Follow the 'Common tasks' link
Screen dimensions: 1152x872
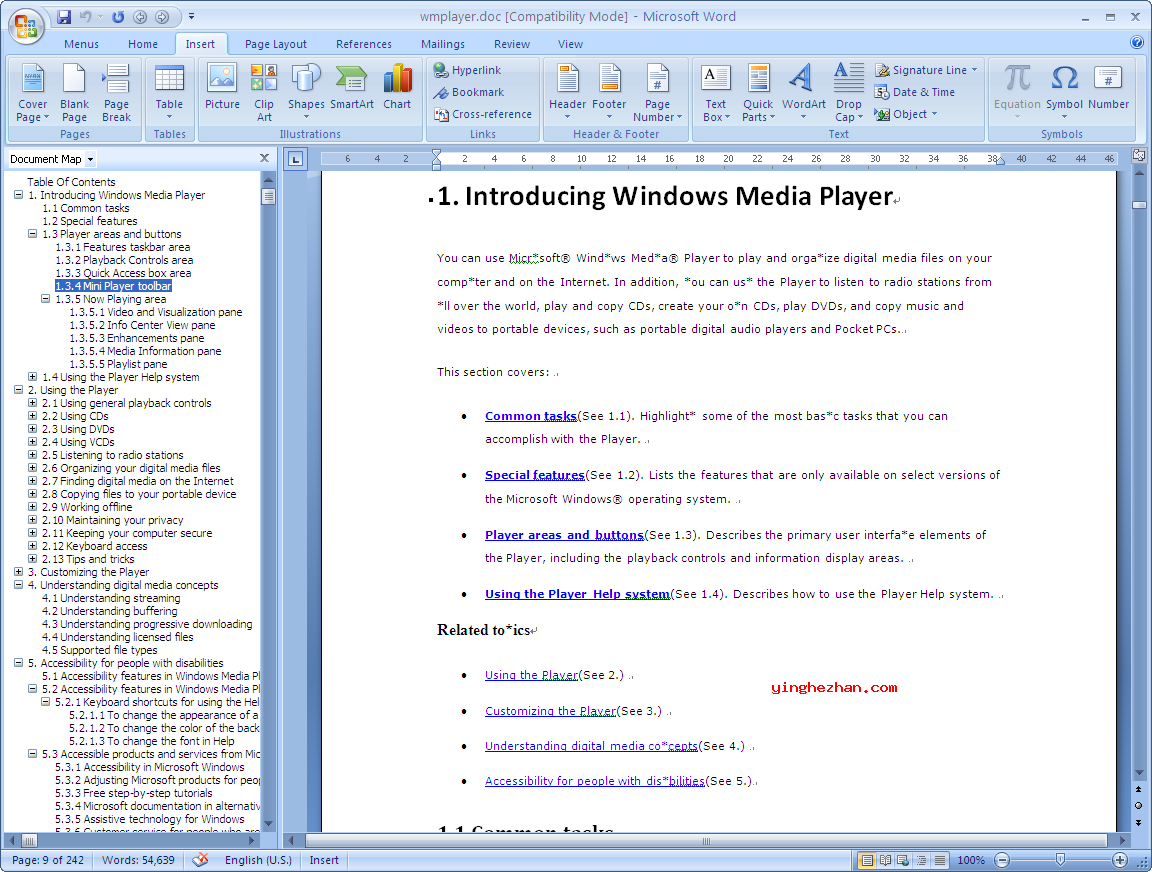(530, 416)
